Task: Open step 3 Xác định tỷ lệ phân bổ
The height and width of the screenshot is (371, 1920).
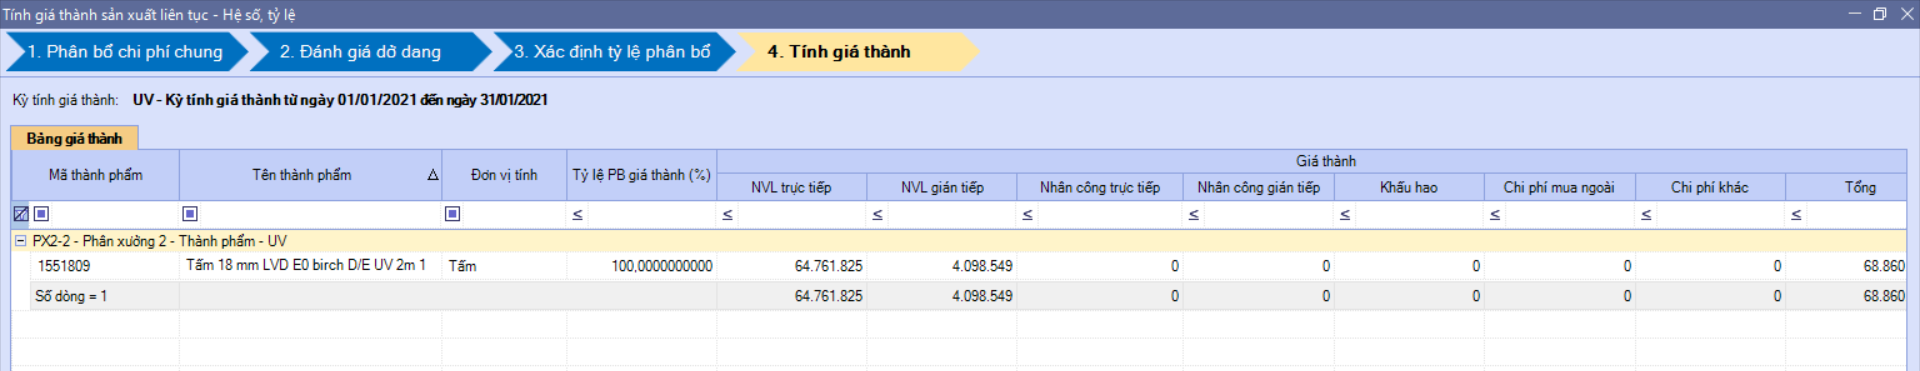Action: click(x=612, y=52)
